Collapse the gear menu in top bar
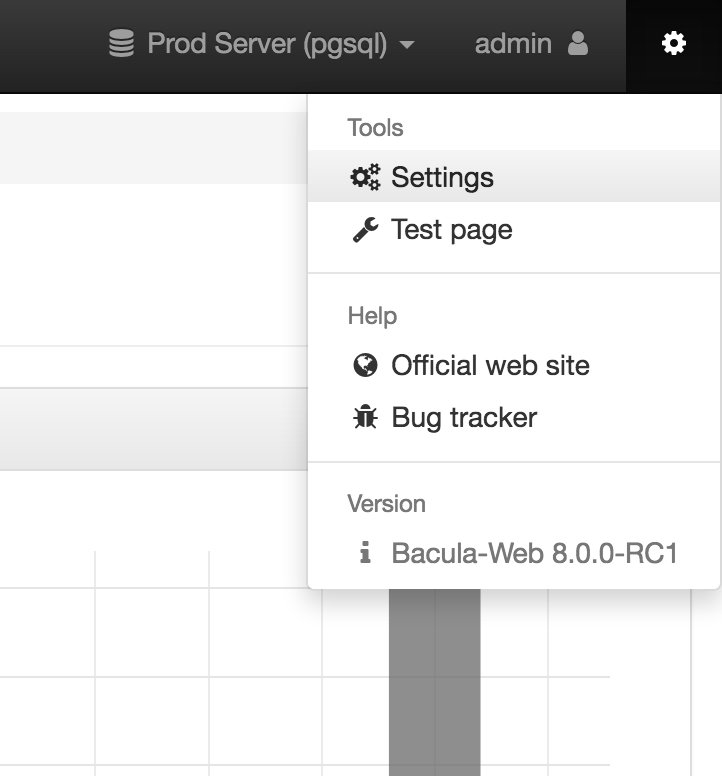This screenshot has width=722, height=776. tap(674, 44)
